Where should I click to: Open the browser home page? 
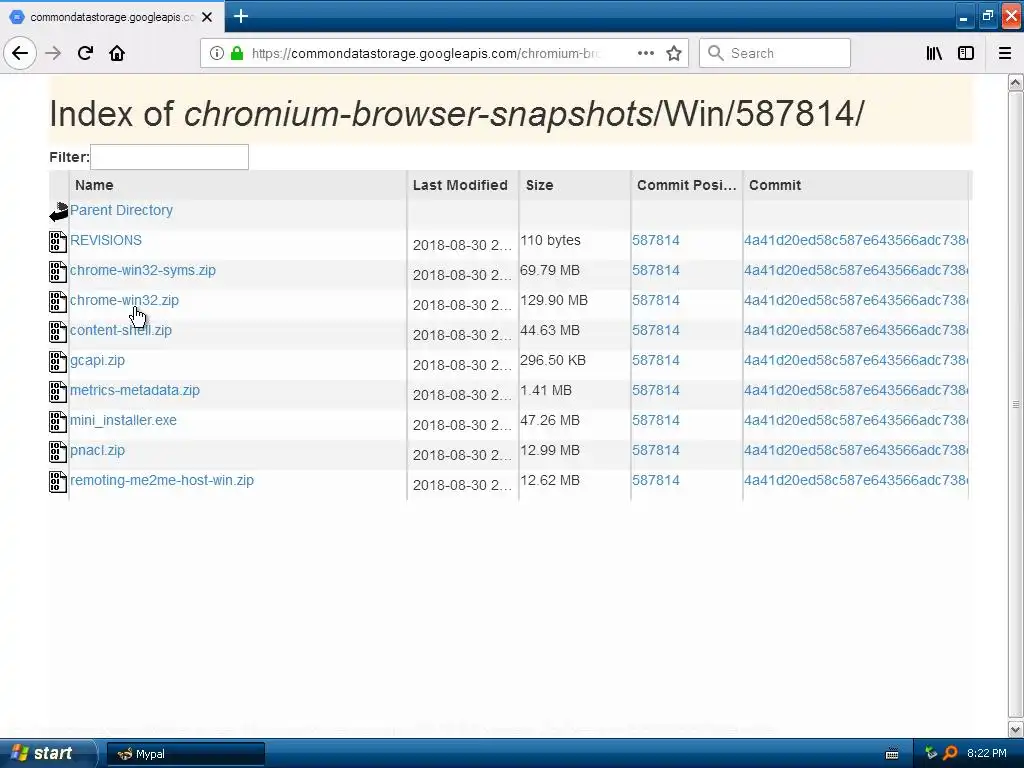point(117,53)
